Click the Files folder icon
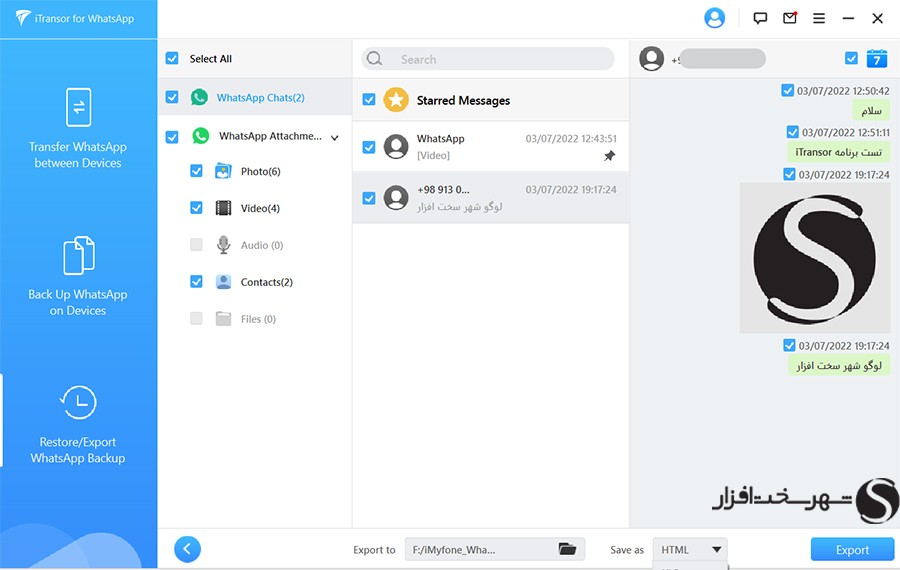900x570 pixels. point(223,319)
